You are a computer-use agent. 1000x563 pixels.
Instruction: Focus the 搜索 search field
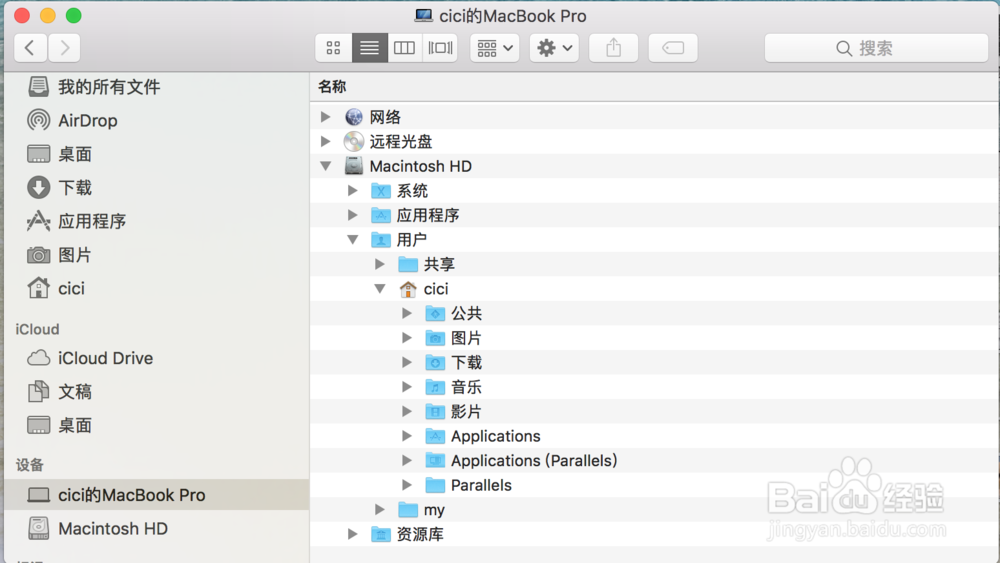[x=876, y=48]
